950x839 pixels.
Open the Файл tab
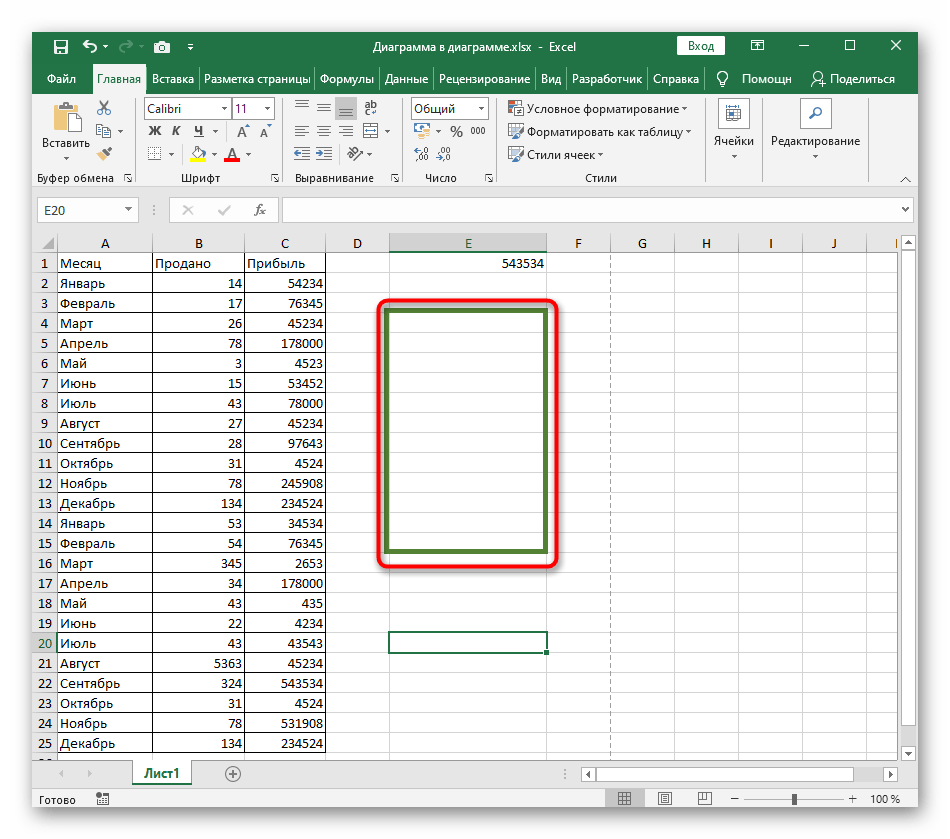click(x=61, y=79)
